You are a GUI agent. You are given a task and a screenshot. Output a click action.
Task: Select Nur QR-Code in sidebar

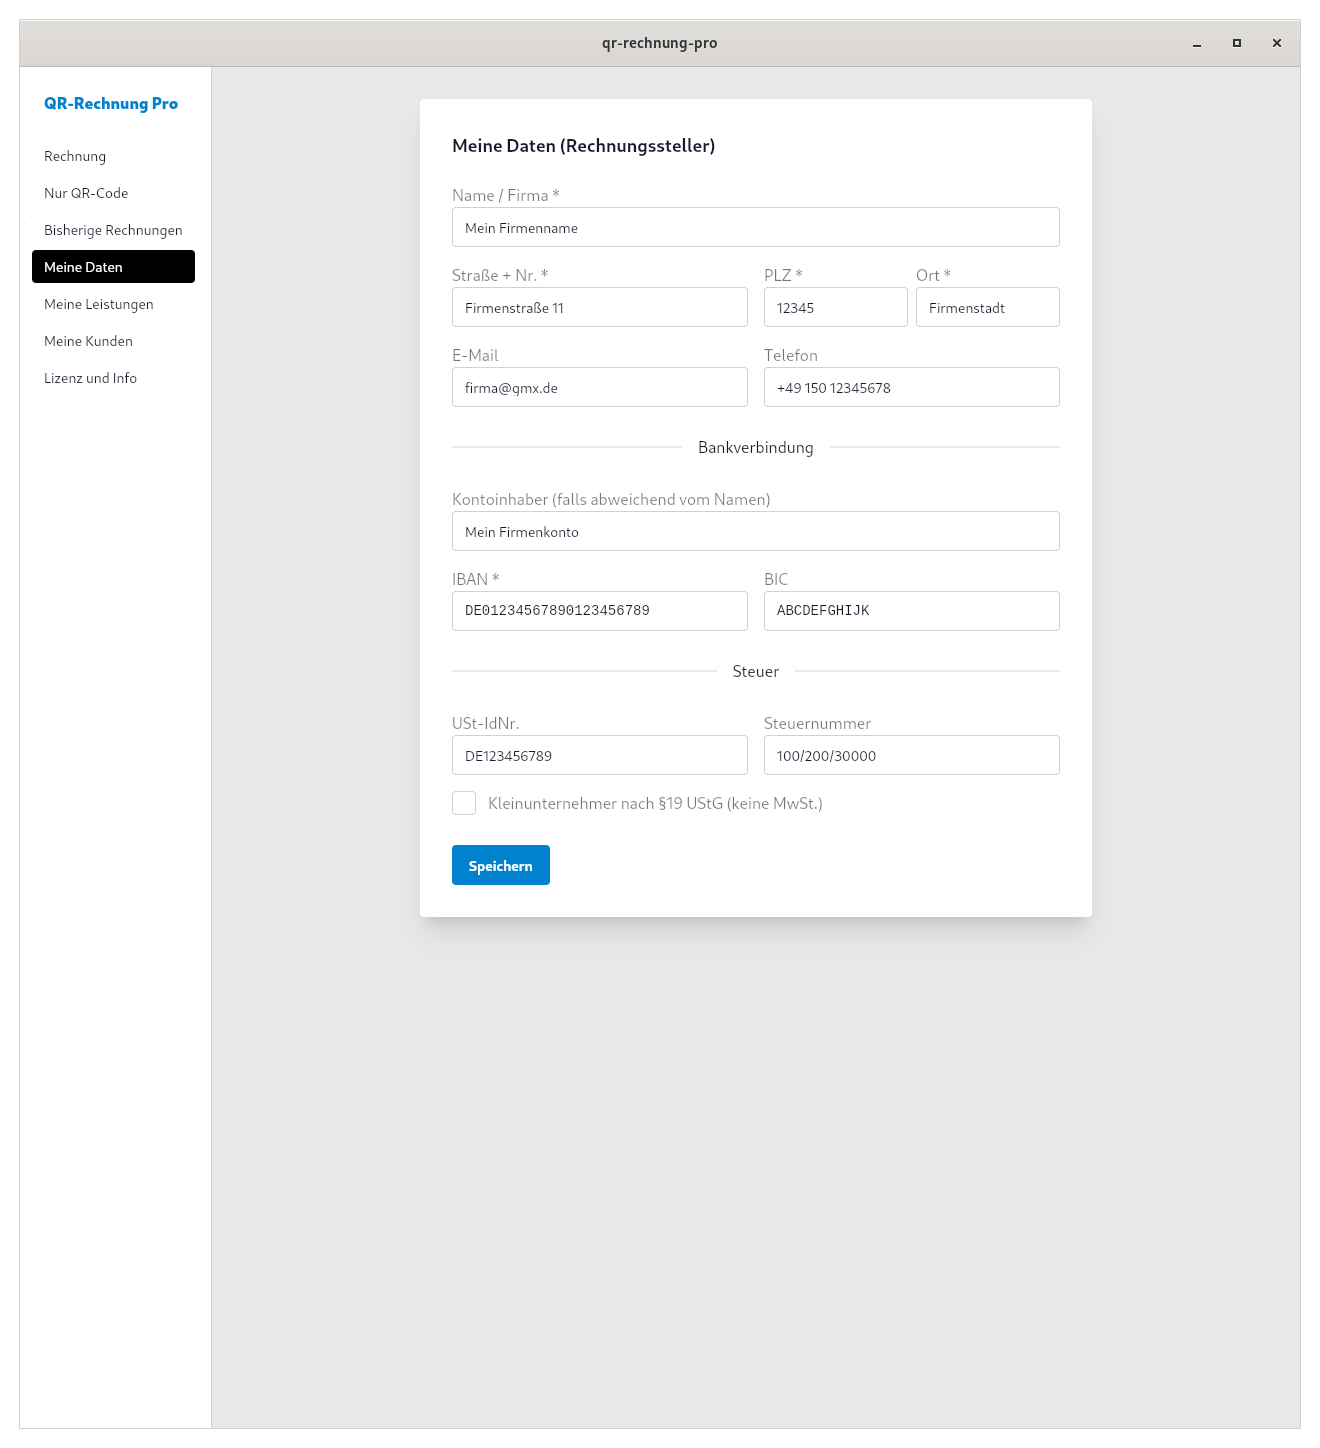point(86,193)
